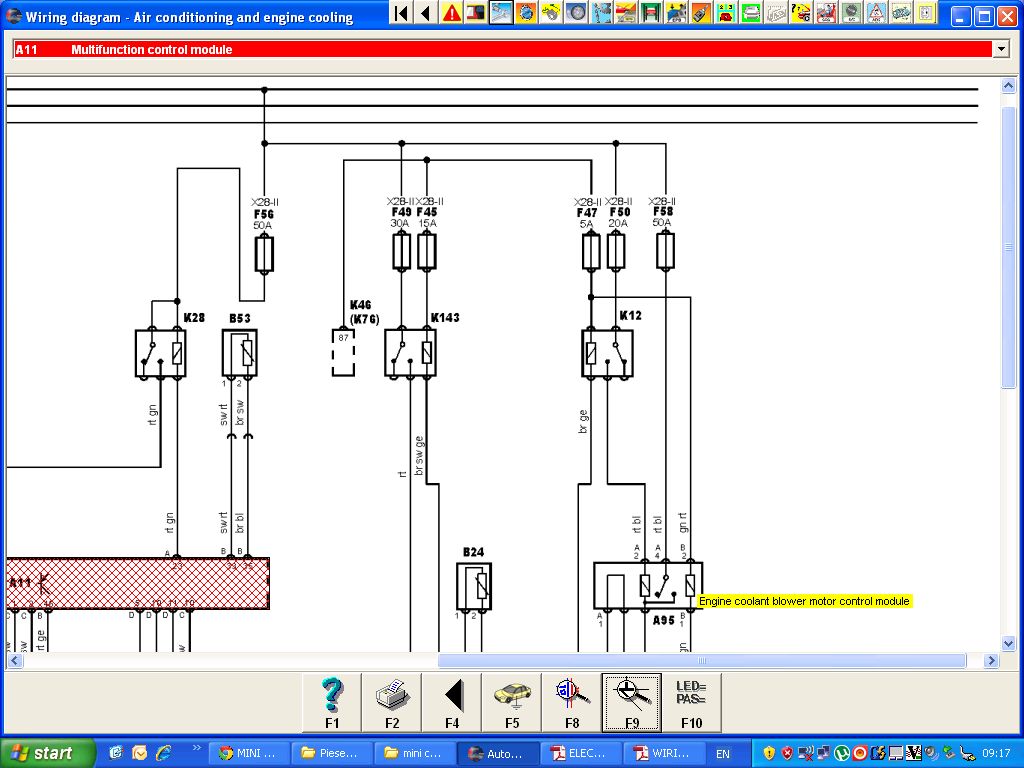Screen dimensions: 1024x768
Task: Open the component dropdown arrow beside A11
Action: pyautogui.click(x=1000, y=49)
